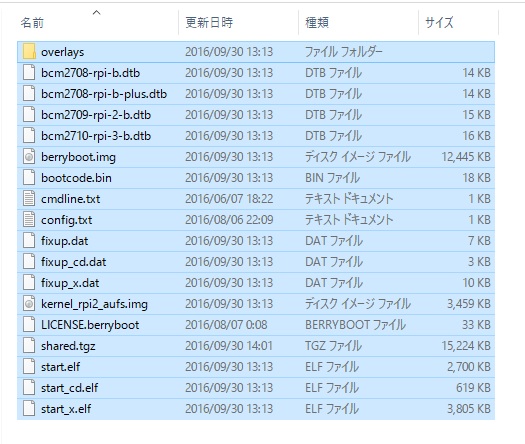Select file name bcm2710-rpi-3-b.dtb

(x=96, y=136)
